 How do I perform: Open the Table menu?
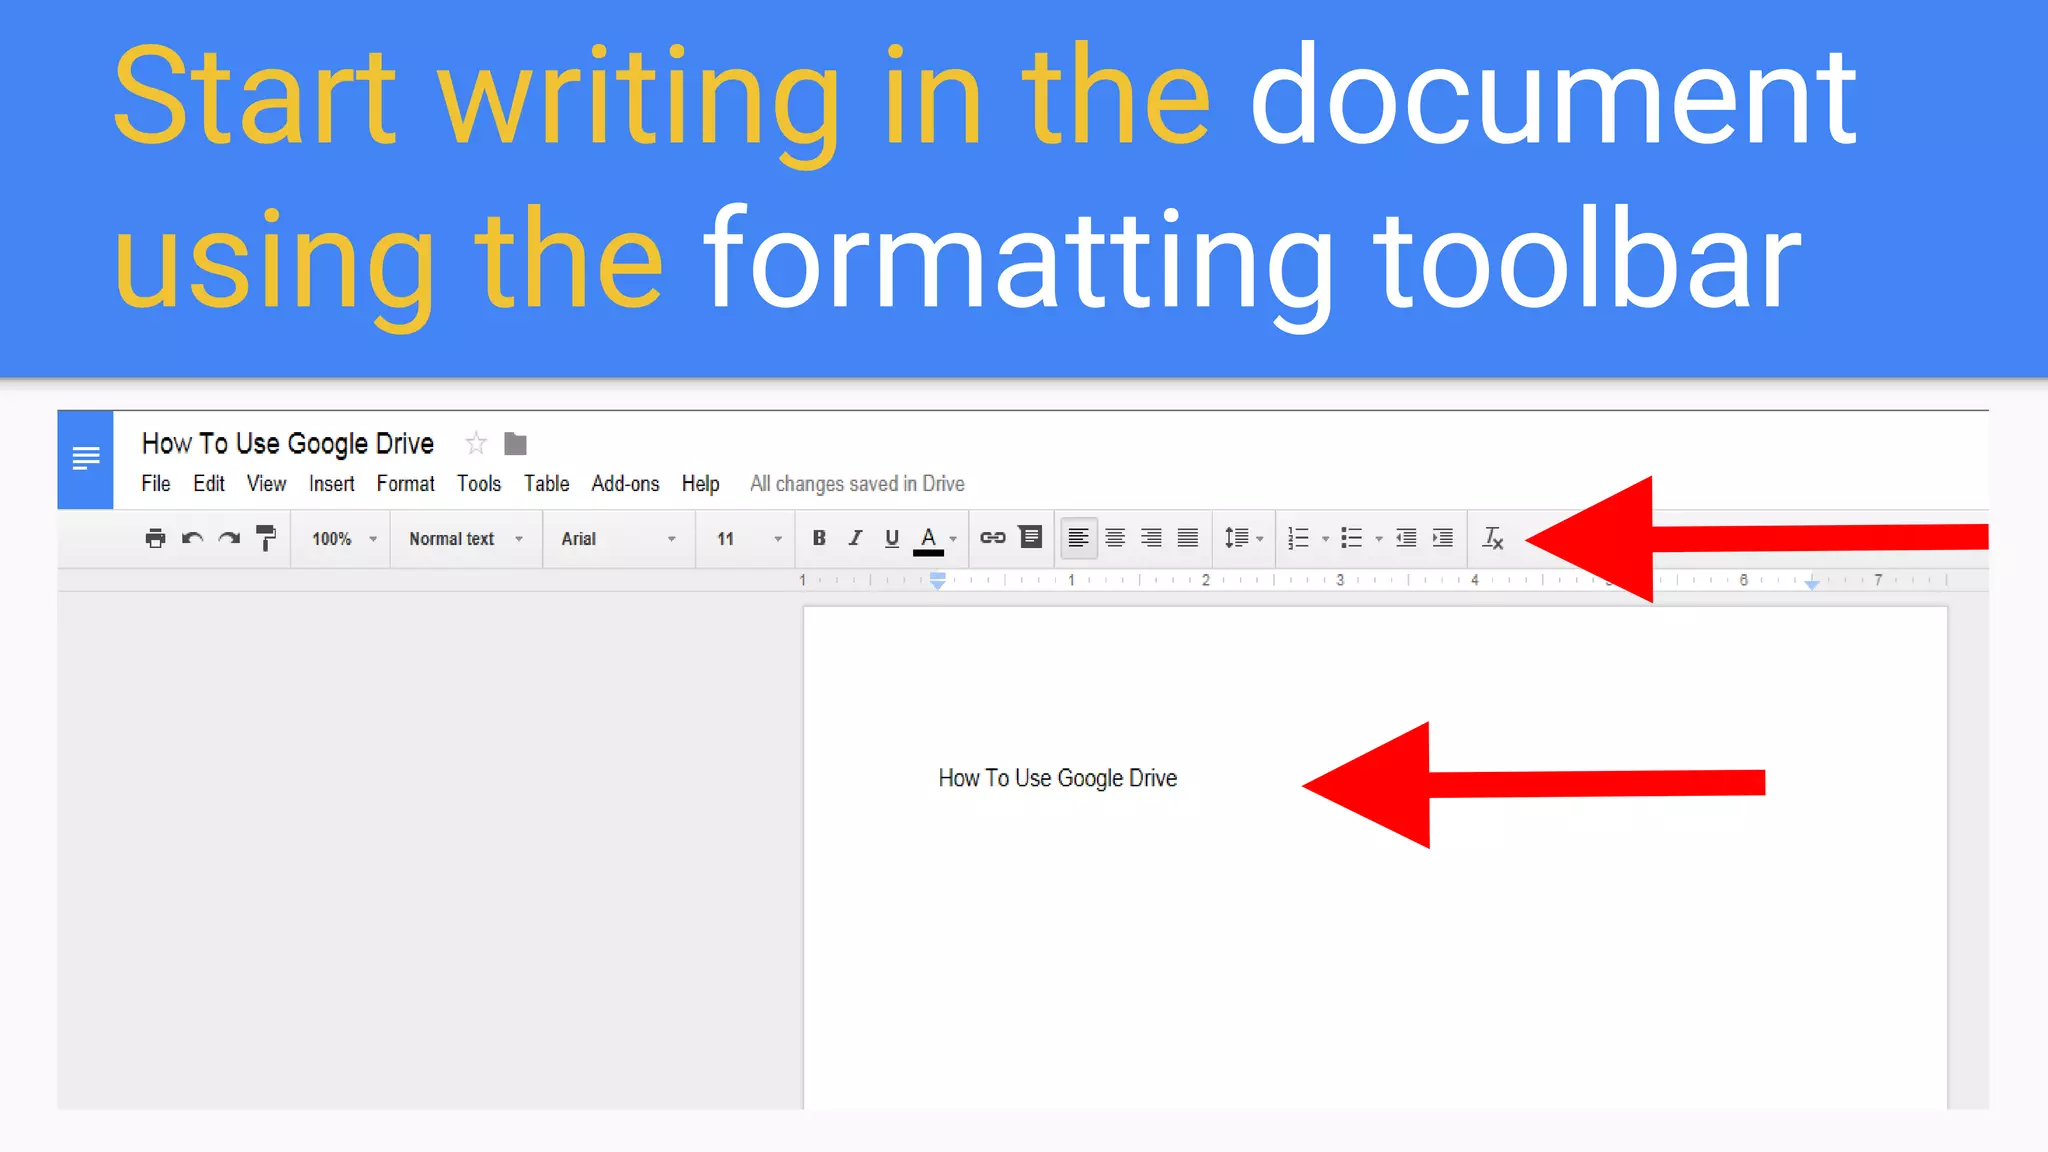point(547,484)
